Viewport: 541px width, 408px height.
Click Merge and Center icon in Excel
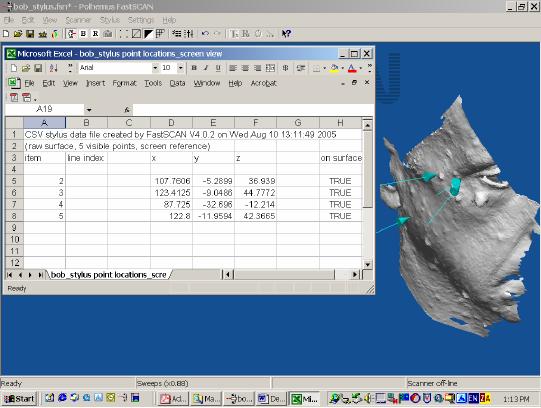click(270, 68)
